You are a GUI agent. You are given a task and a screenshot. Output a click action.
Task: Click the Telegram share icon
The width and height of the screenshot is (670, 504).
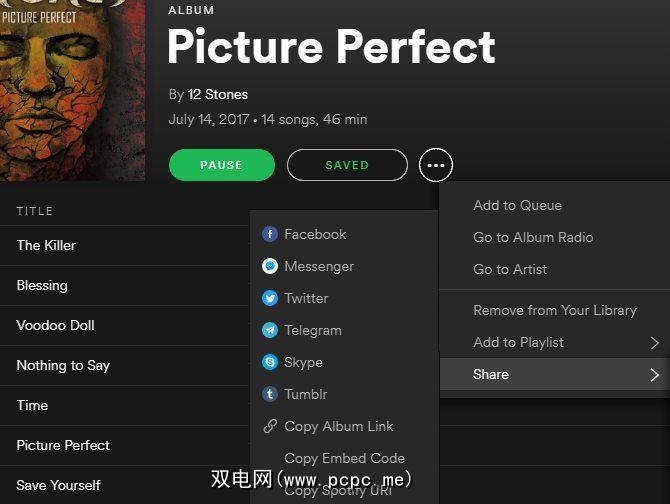click(x=270, y=330)
